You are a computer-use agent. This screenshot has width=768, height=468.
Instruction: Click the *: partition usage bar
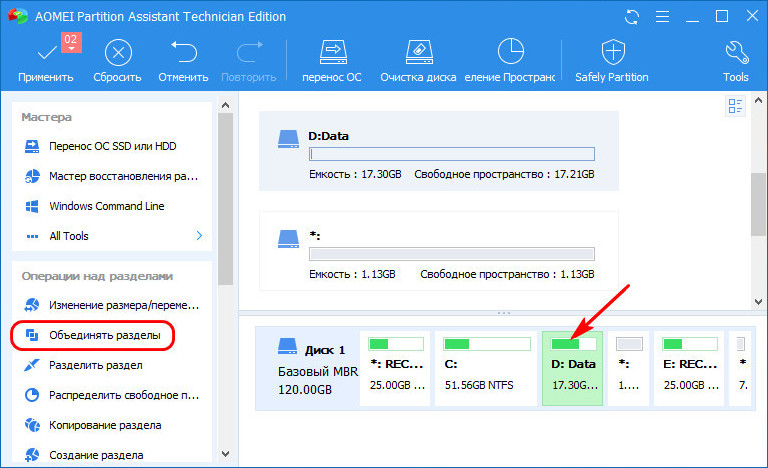(452, 254)
